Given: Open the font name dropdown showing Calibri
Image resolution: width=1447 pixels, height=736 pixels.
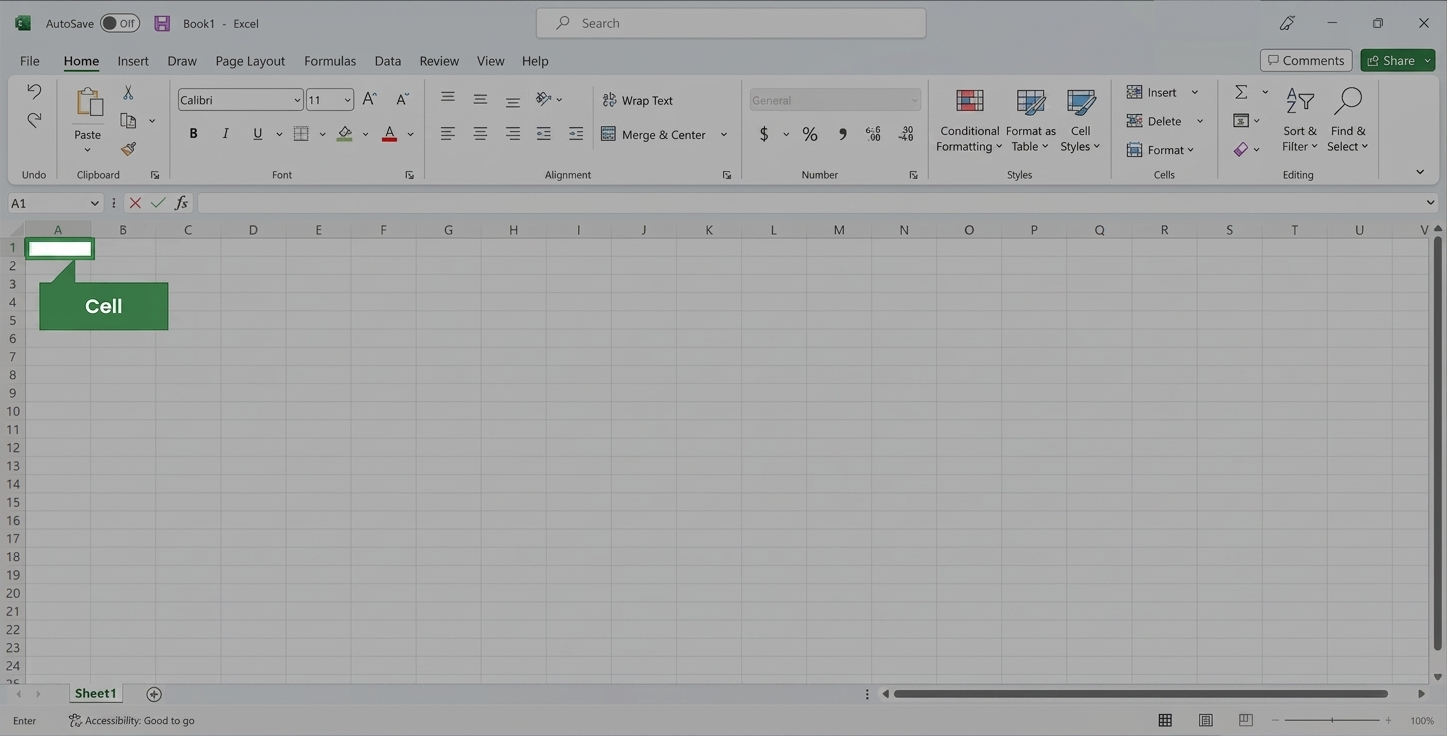Looking at the screenshot, I should click(x=297, y=100).
